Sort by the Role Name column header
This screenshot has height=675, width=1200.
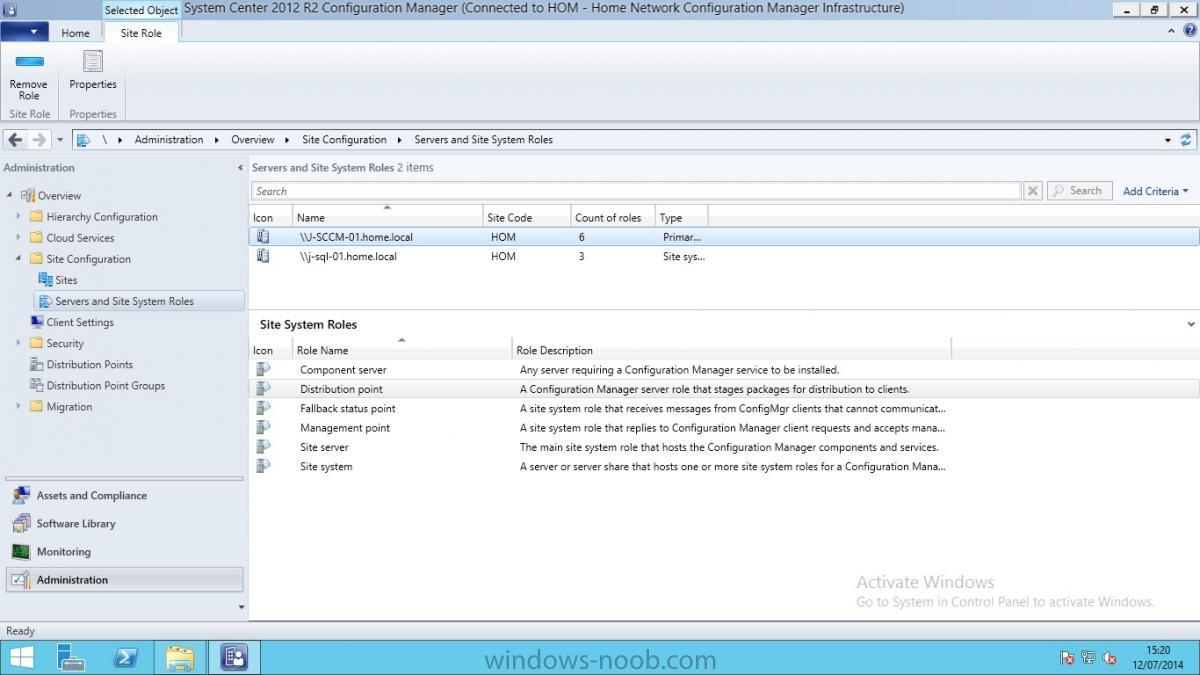(402, 350)
